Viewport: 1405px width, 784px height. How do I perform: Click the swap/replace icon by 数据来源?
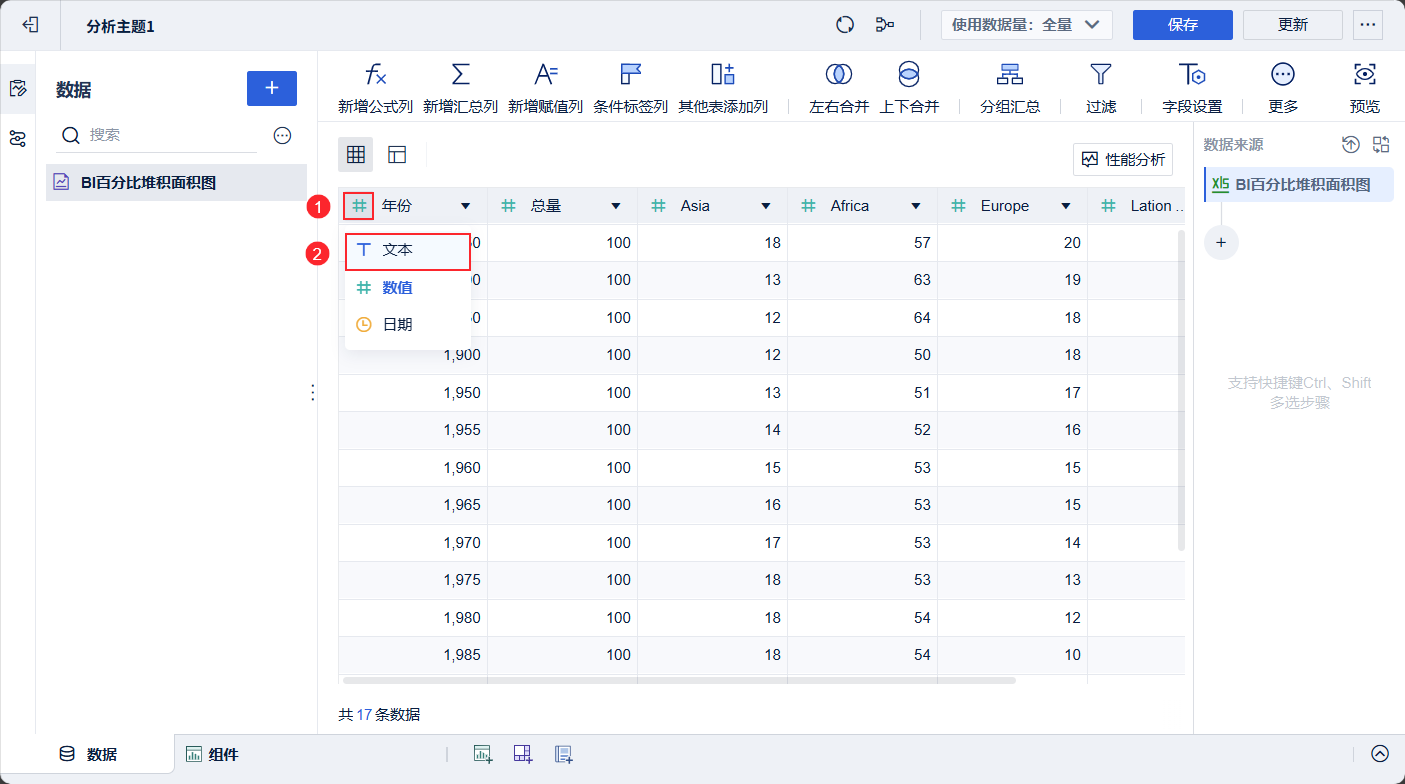coord(1381,145)
